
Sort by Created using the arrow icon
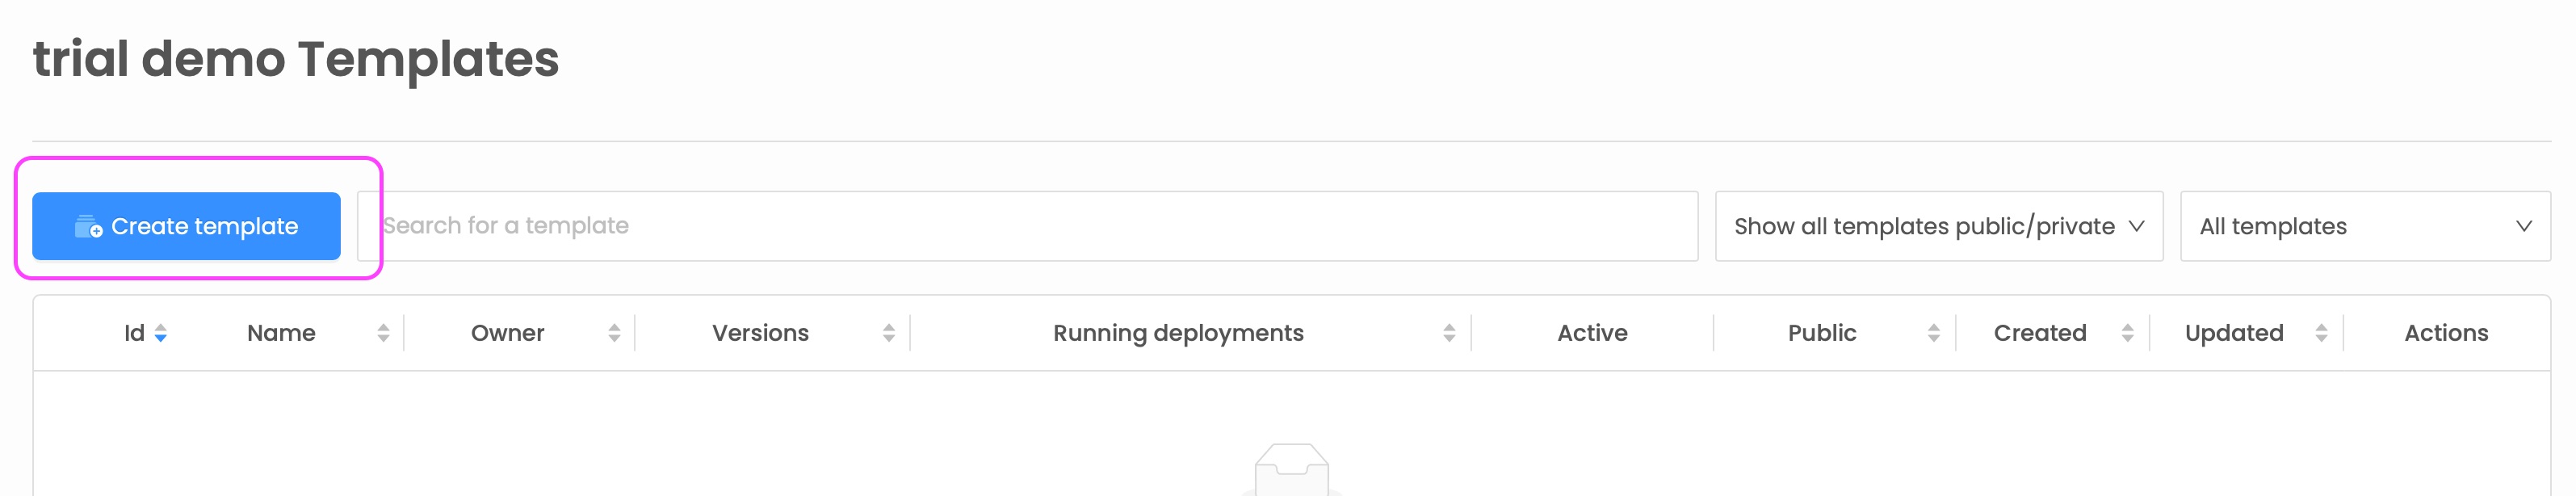click(2127, 334)
